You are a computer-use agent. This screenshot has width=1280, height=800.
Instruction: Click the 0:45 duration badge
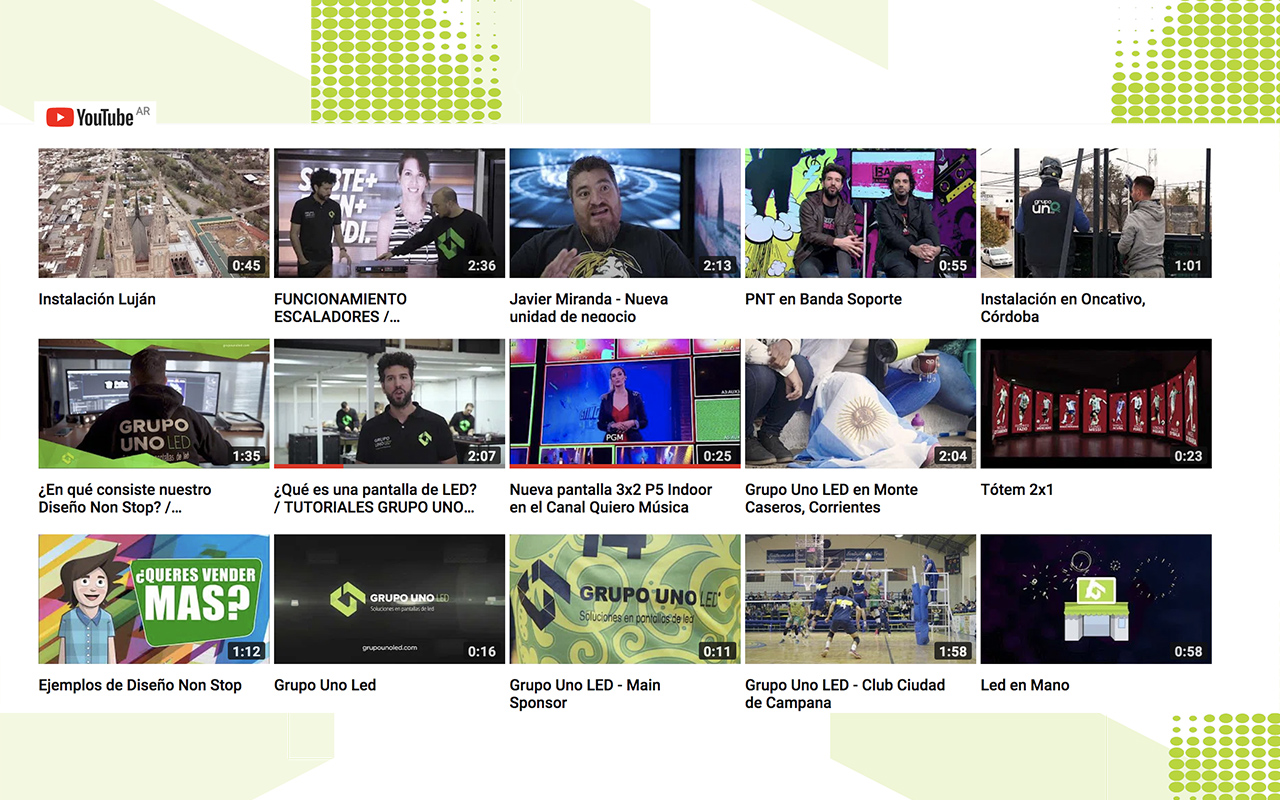coord(246,265)
